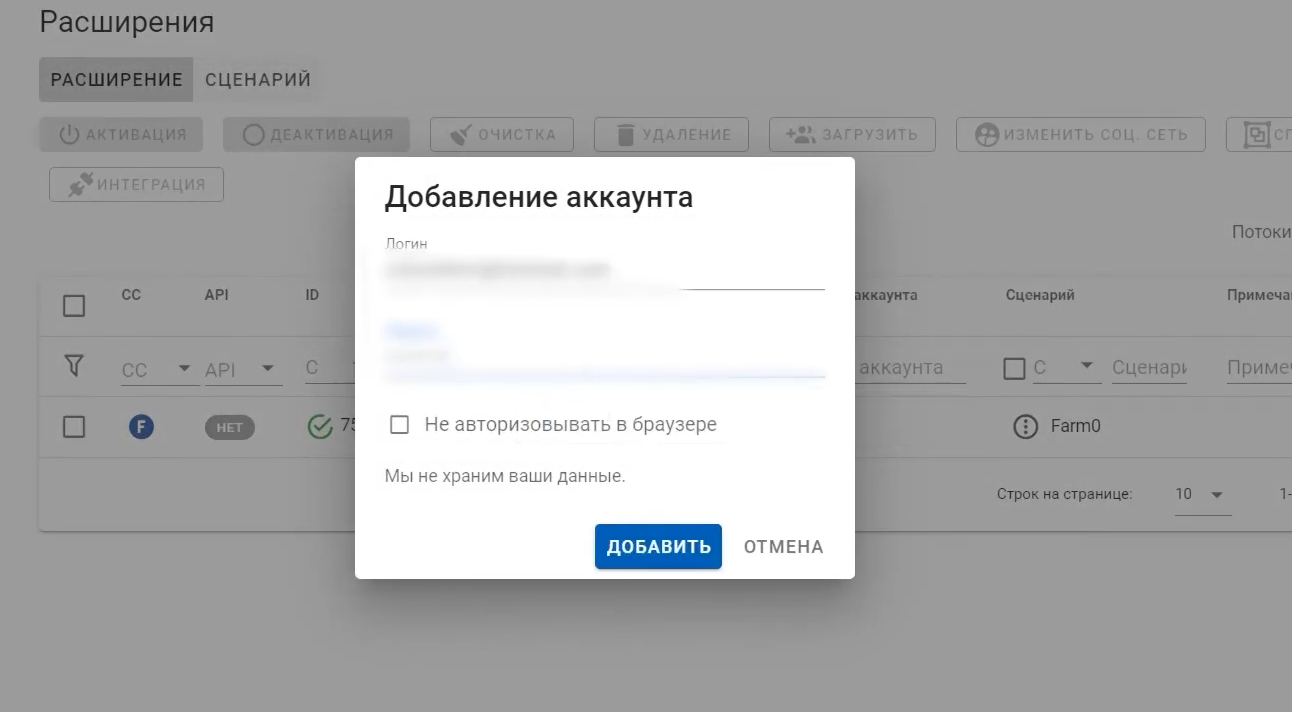Viewport: 1292px width, 712px height.
Task: Click the НЕТ API badge
Action: [230, 427]
